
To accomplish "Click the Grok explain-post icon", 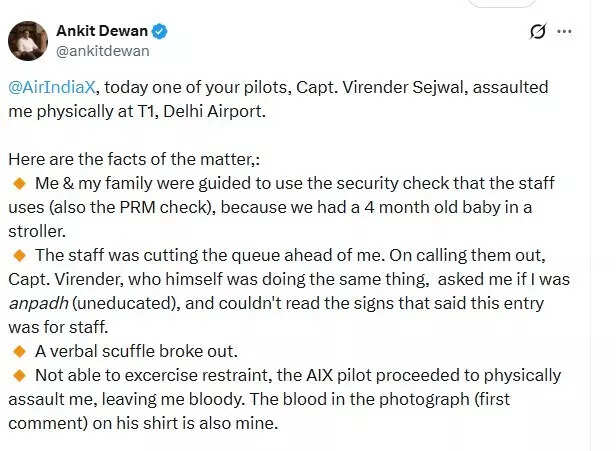I will (x=539, y=31).
